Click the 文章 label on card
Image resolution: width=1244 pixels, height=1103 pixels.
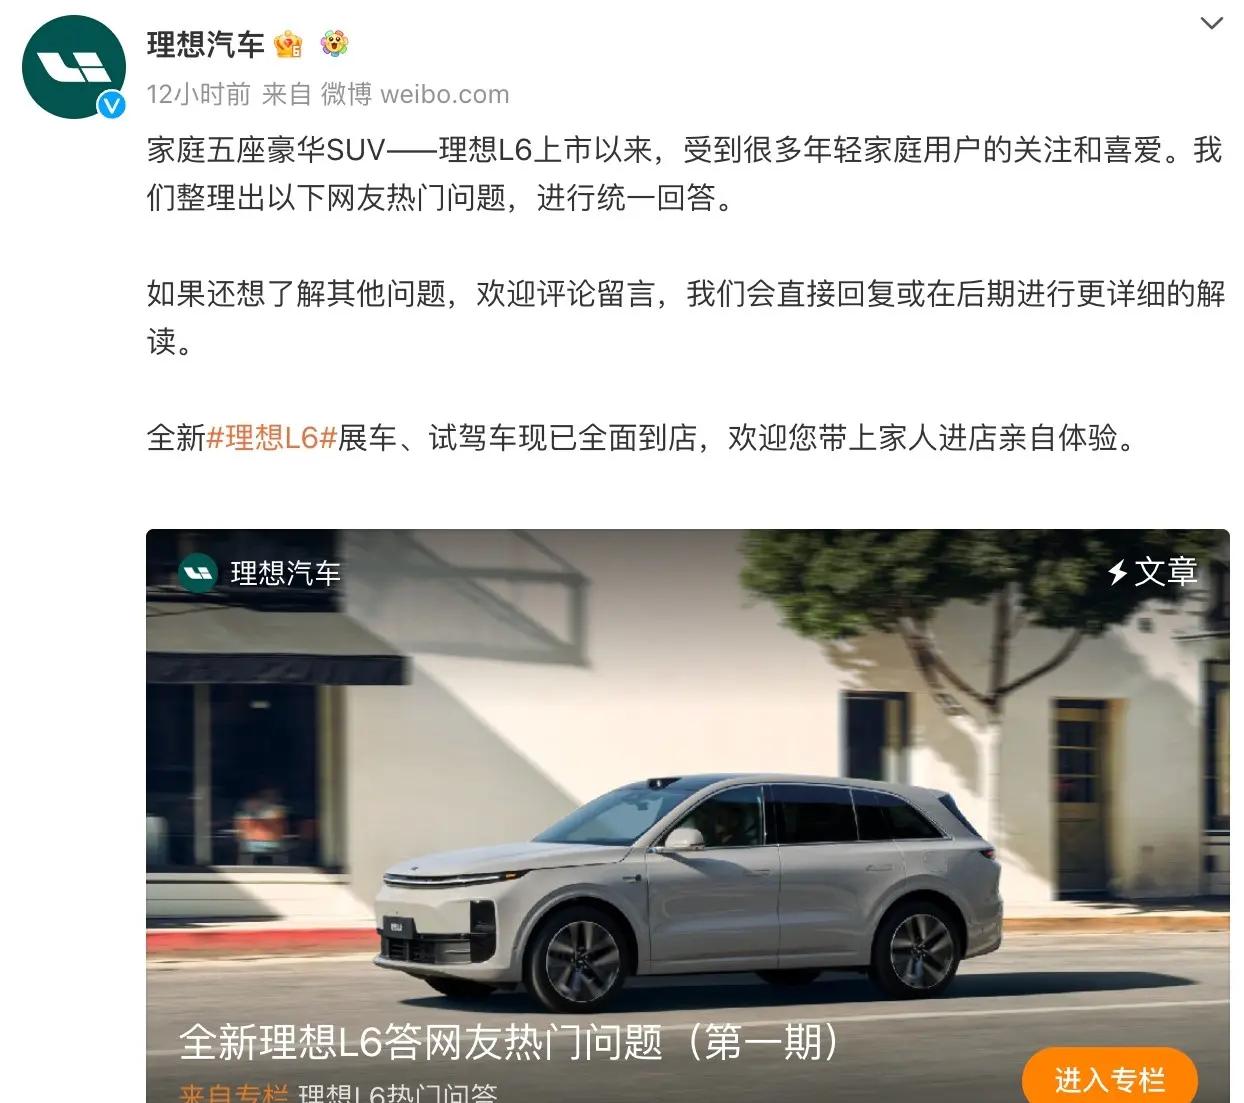coord(1166,572)
